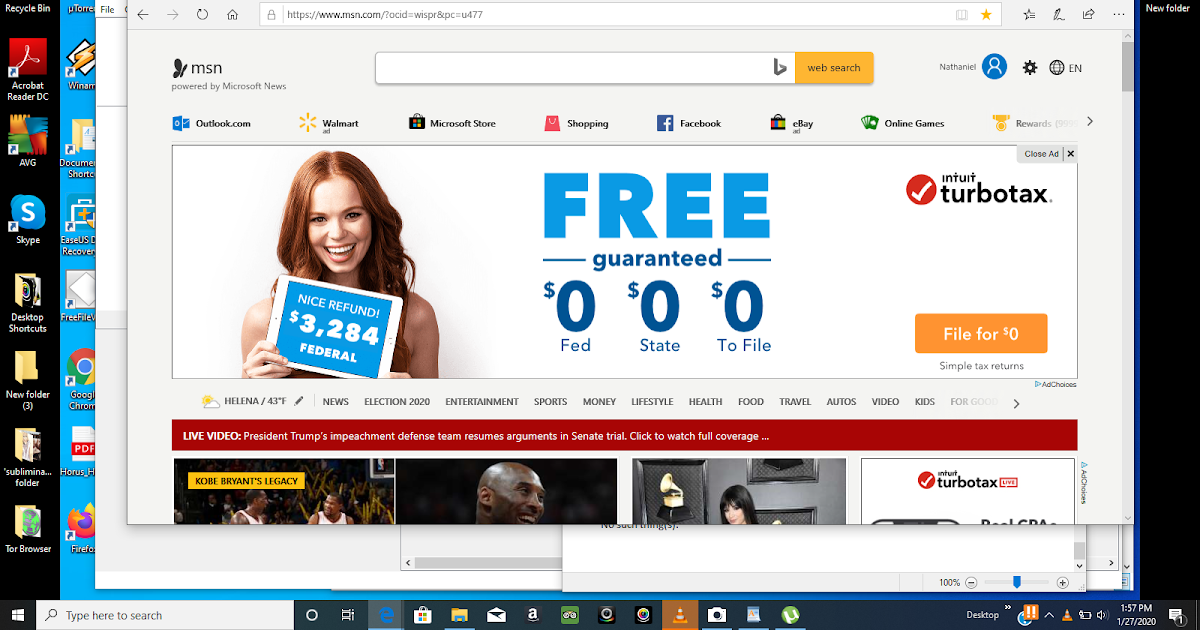
Task: Click the Bing logo in search box
Action: (780, 68)
